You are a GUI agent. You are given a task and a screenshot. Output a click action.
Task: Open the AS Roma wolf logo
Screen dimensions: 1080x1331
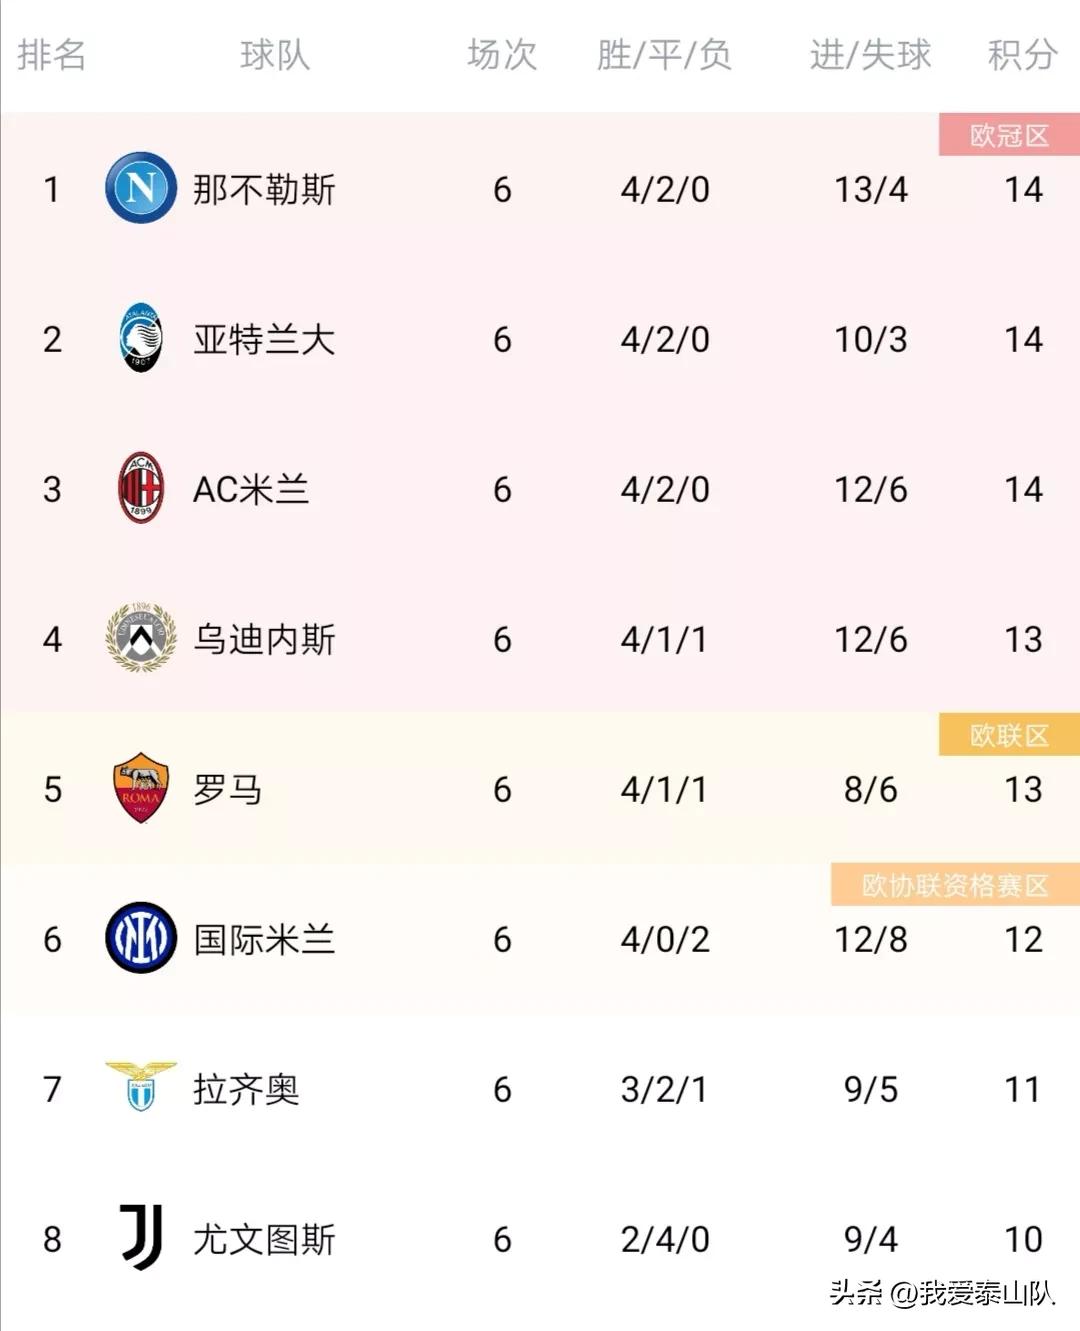141,788
